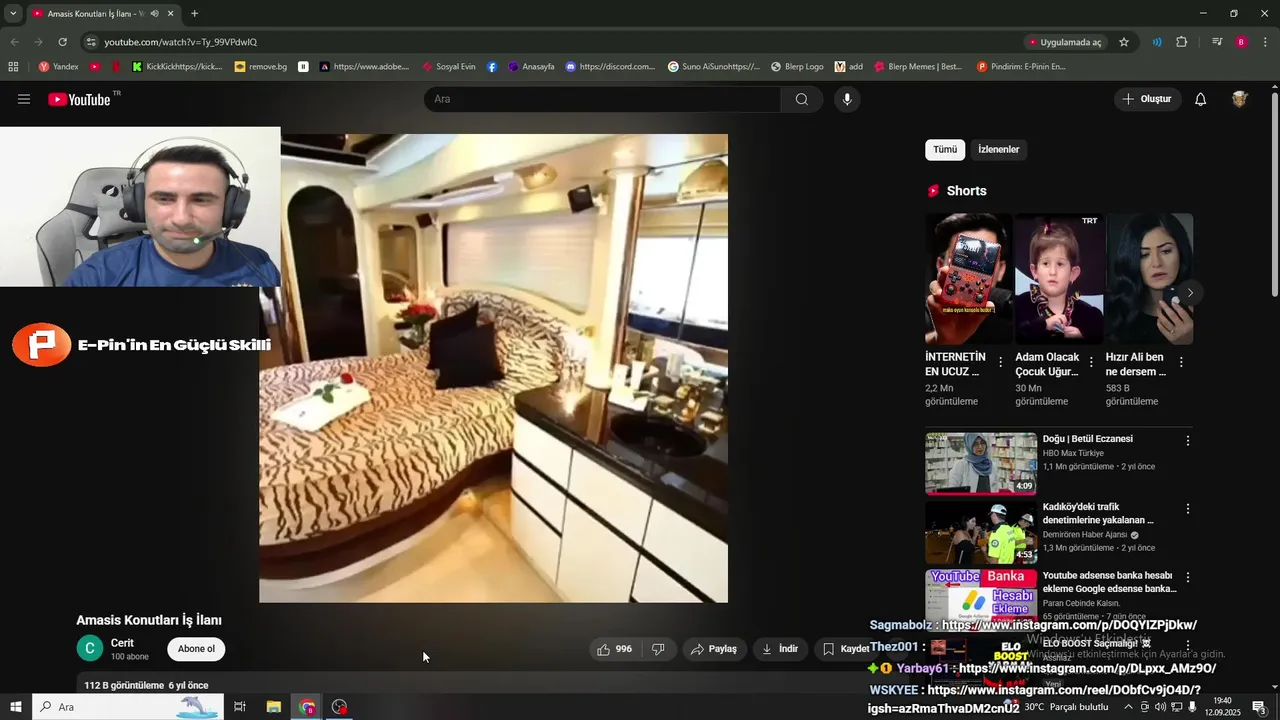Open options for Doğu | Betül Eczanesi video
Viewport: 1280px width, 720px height.
(1188, 441)
